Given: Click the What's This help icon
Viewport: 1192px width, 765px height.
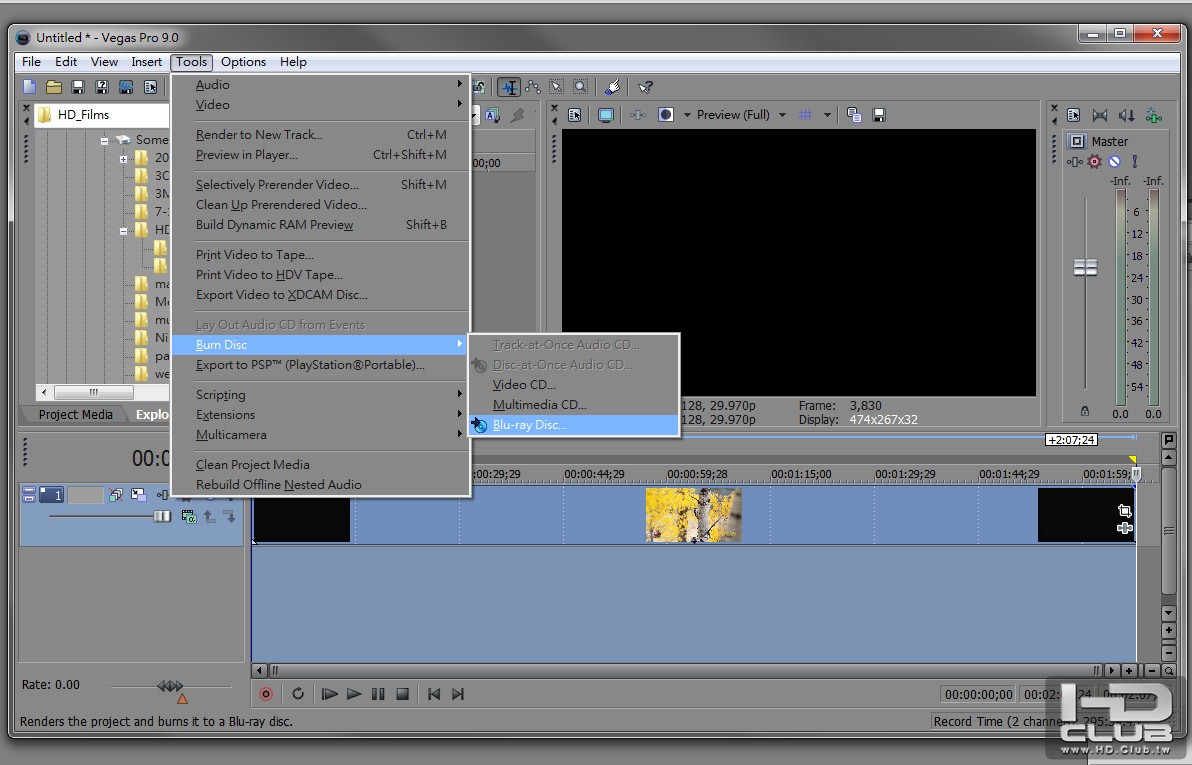Looking at the screenshot, I should click(646, 88).
